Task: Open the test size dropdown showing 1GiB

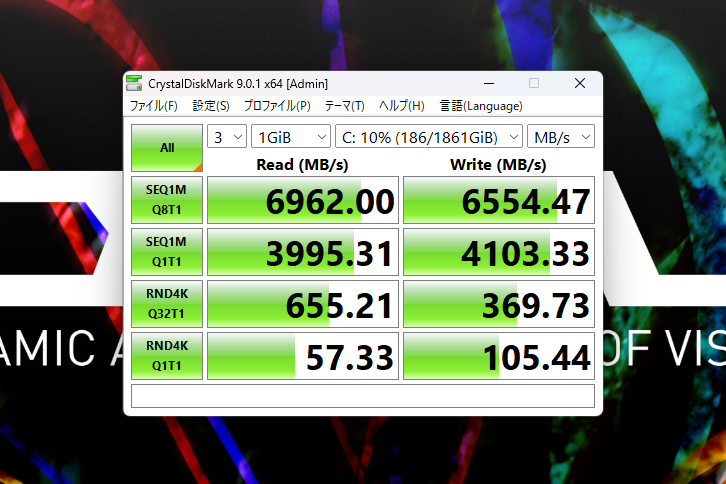Action: click(x=291, y=137)
